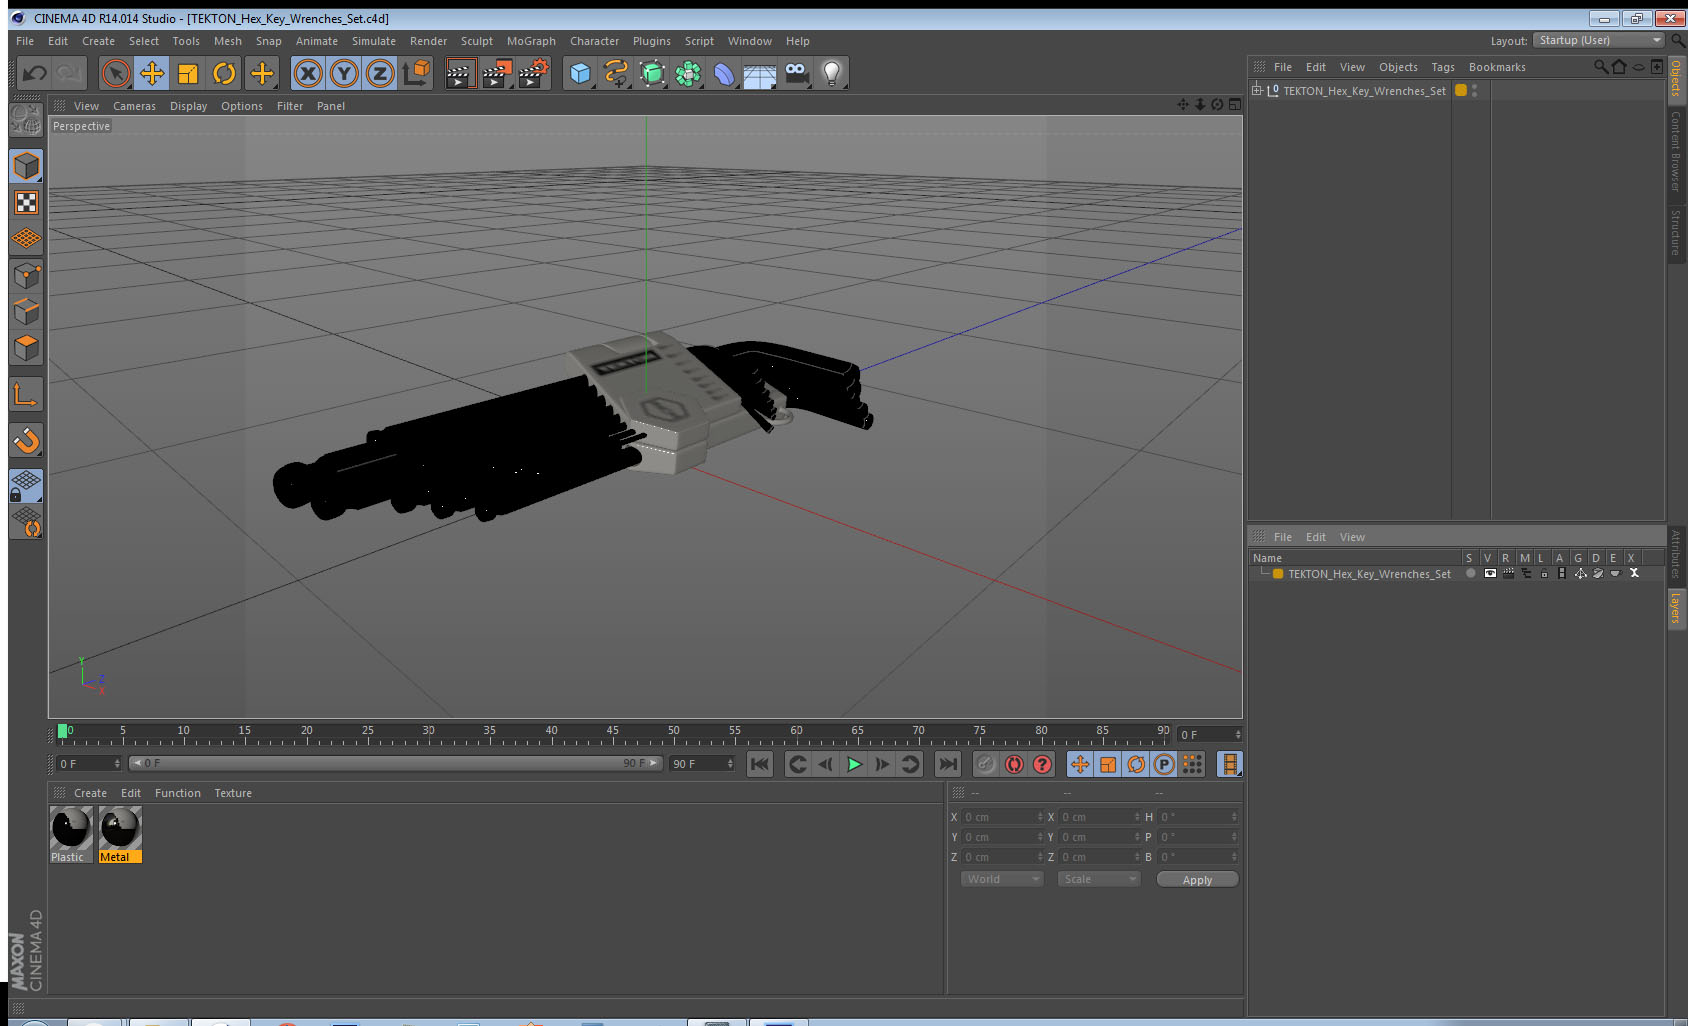Click the Apply coordinates button

pos(1197,880)
